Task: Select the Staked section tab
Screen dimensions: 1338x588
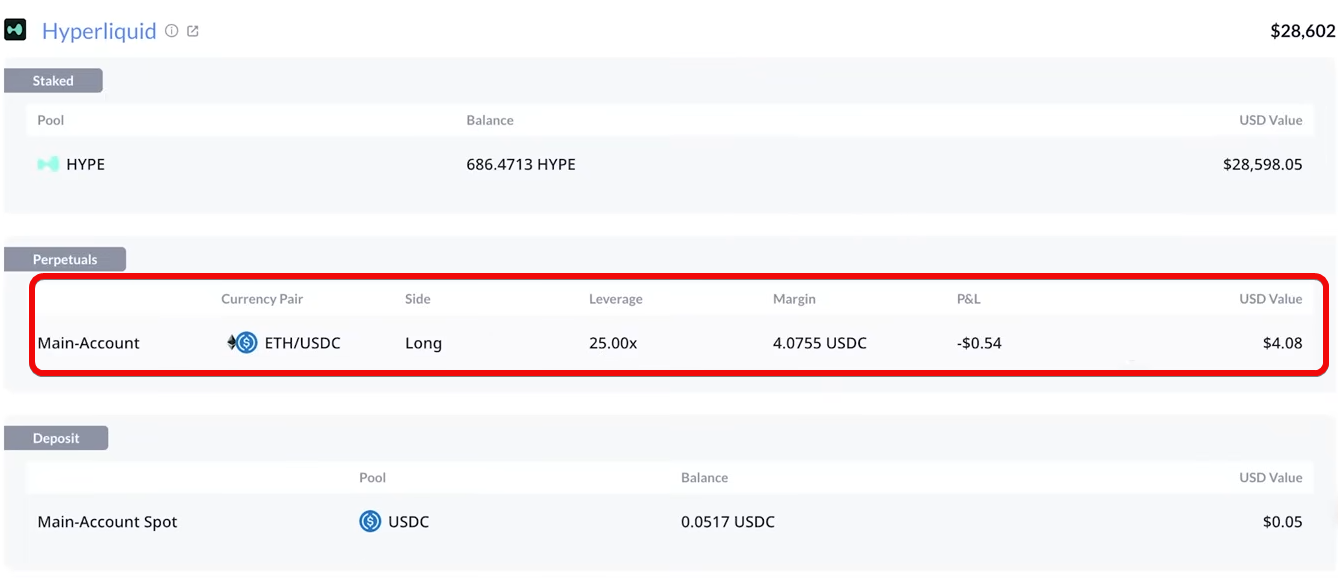Action: pyautogui.click(x=53, y=81)
